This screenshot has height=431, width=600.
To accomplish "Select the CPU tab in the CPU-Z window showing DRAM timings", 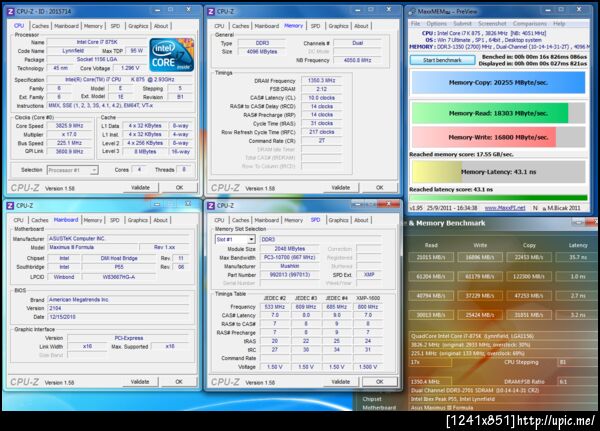I will pyautogui.click(x=219, y=26).
